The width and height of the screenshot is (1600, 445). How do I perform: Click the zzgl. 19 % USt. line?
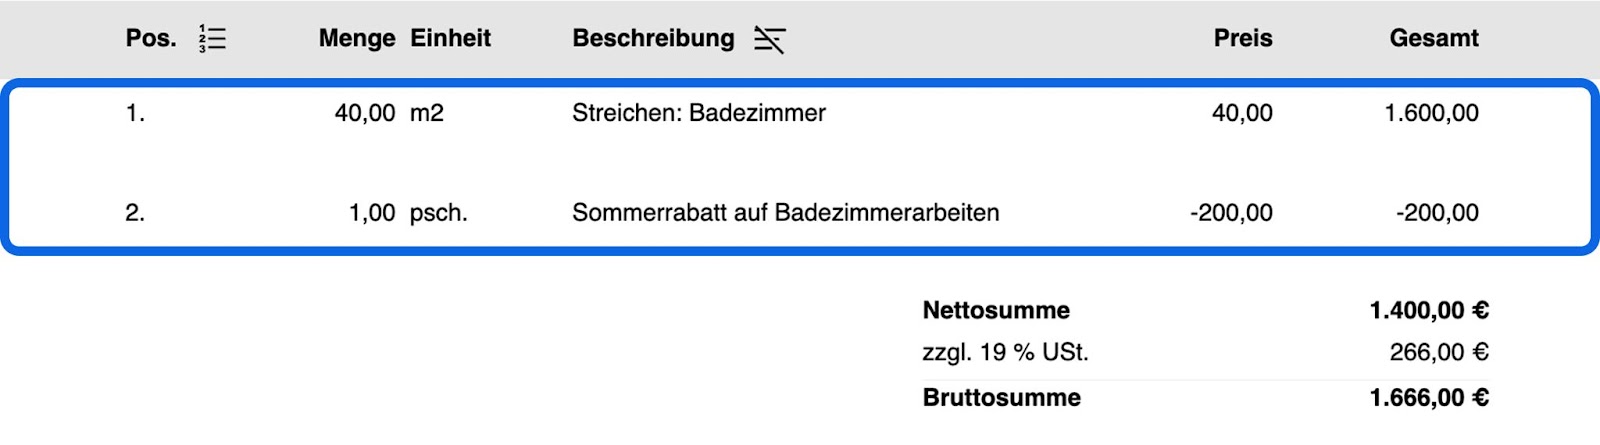click(x=1205, y=352)
